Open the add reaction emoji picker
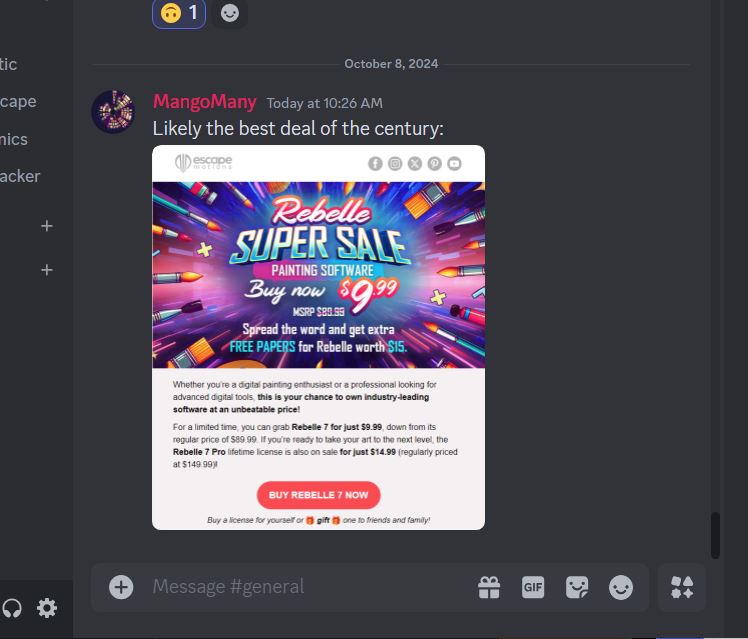 click(x=229, y=13)
